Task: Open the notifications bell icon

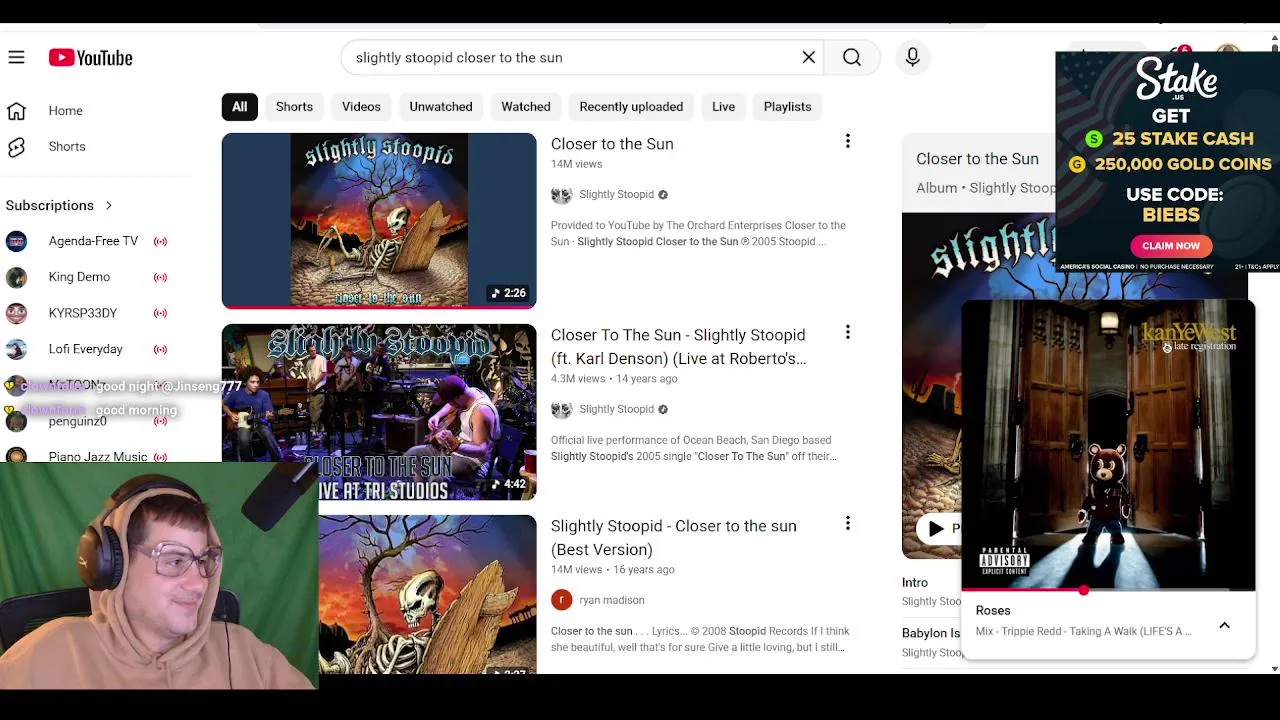Action: pyautogui.click(x=1177, y=50)
